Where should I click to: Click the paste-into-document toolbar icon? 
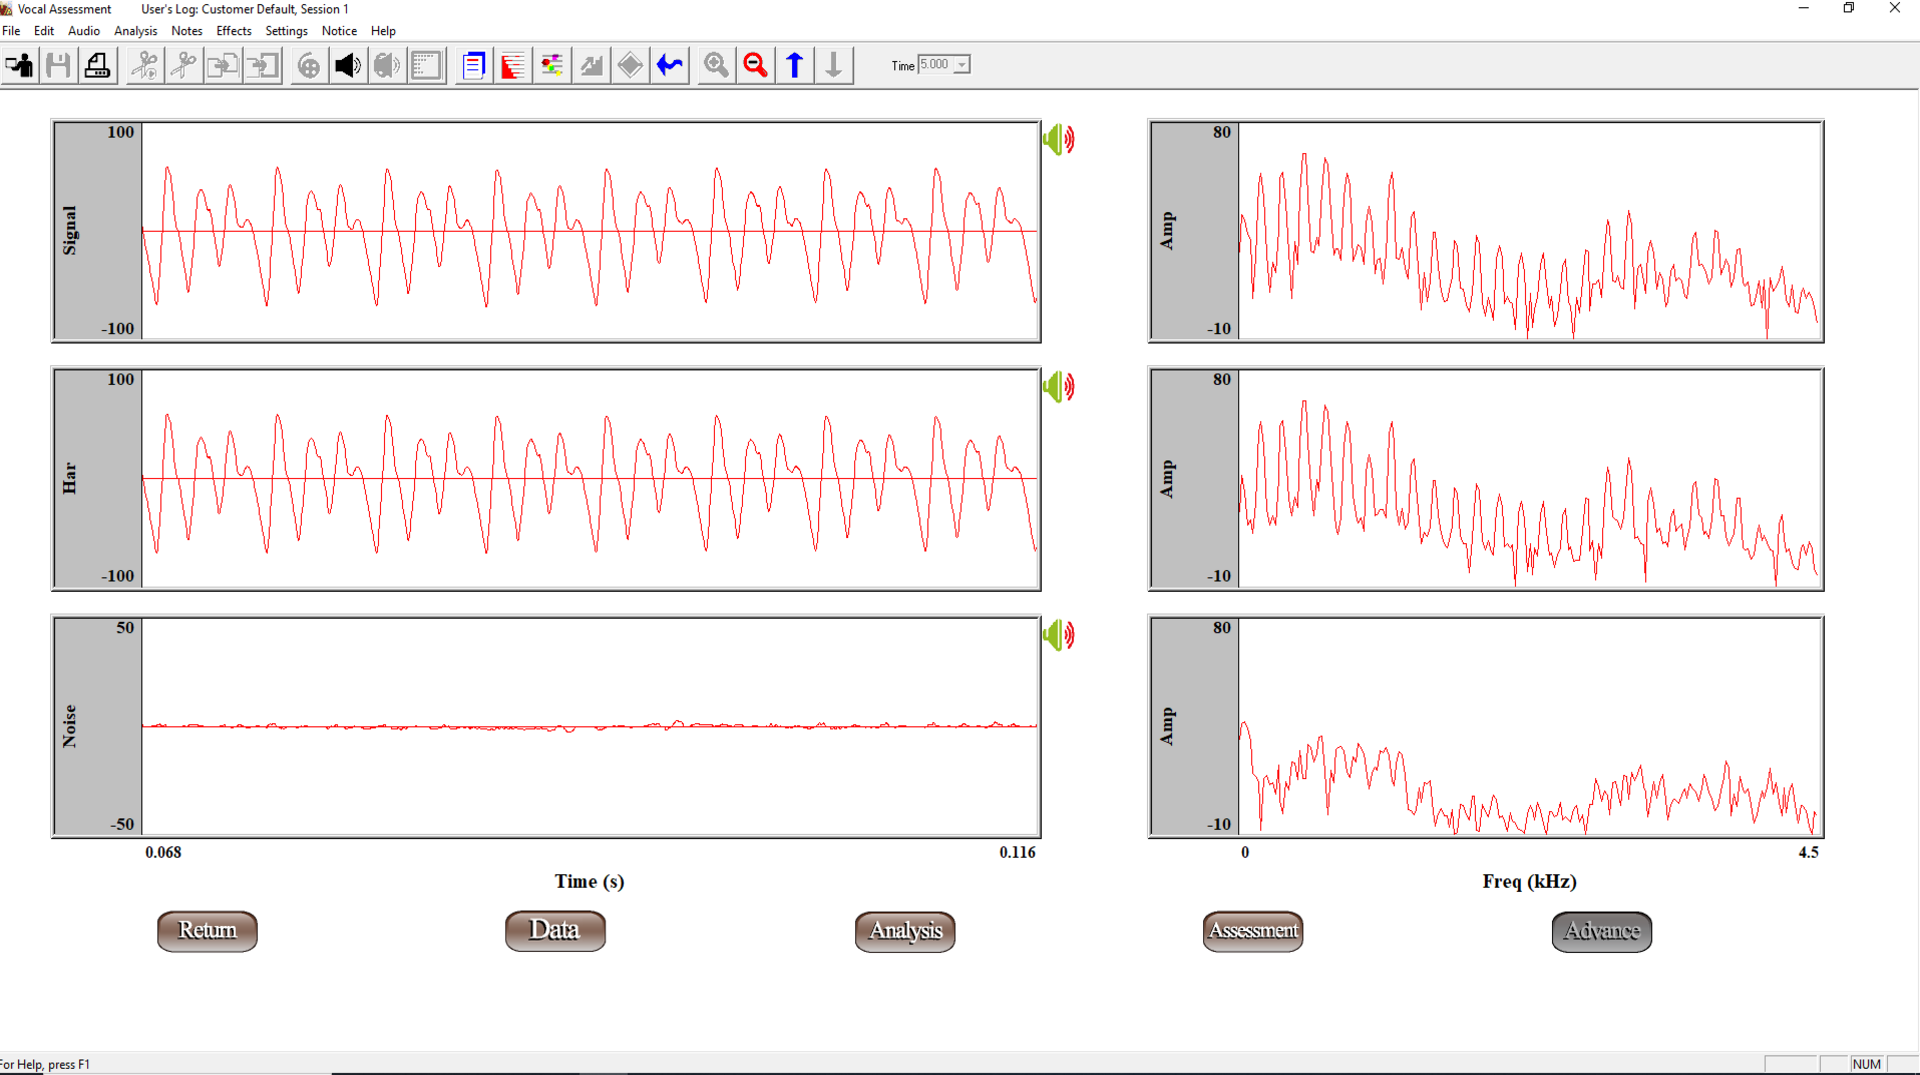[262, 66]
